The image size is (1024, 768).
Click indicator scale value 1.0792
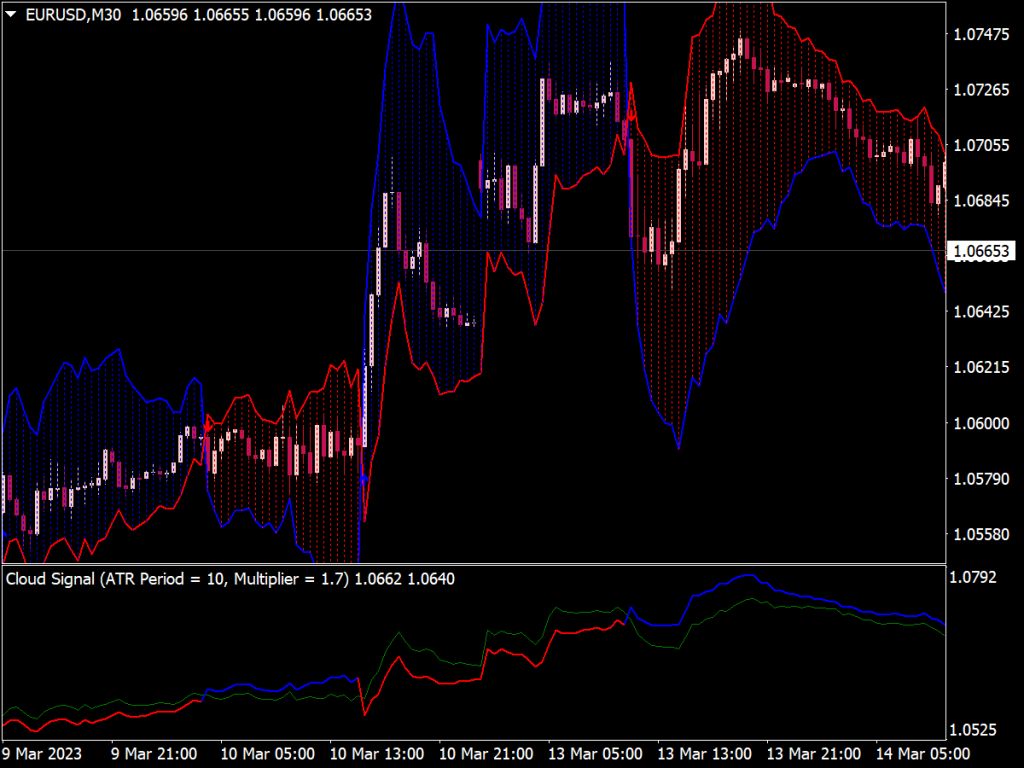point(972,577)
